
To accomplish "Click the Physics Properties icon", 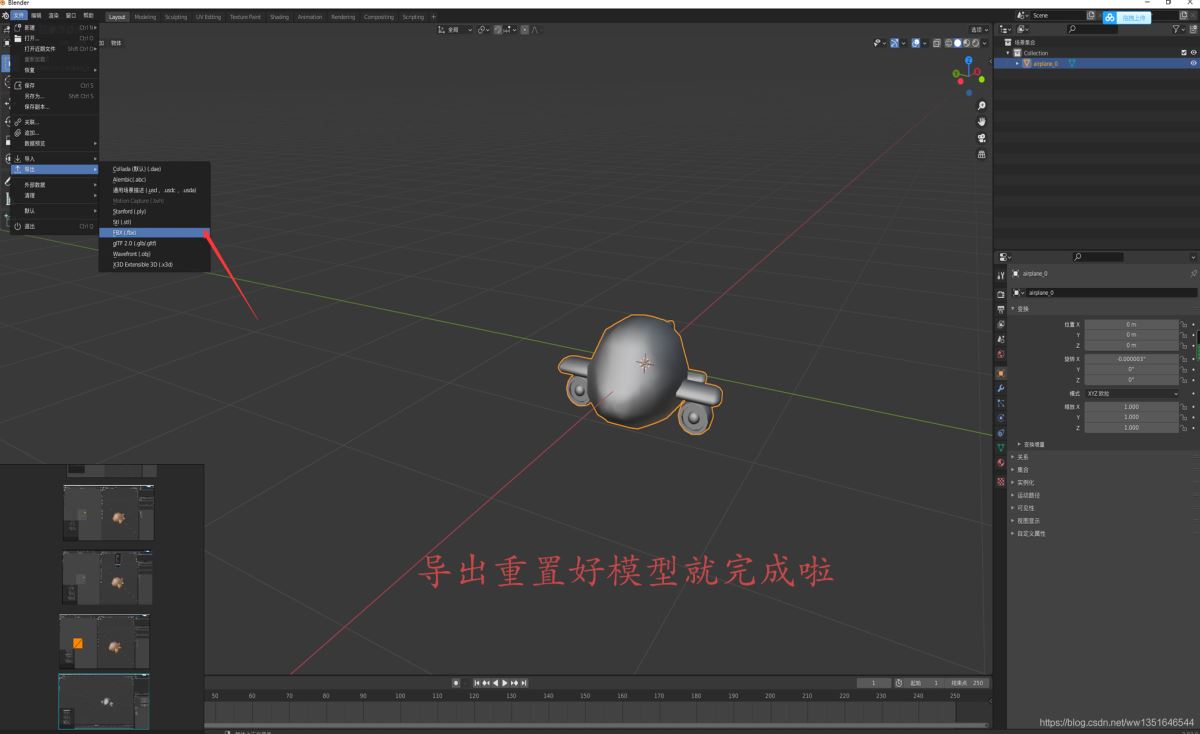I will [x=1002, y=418].
